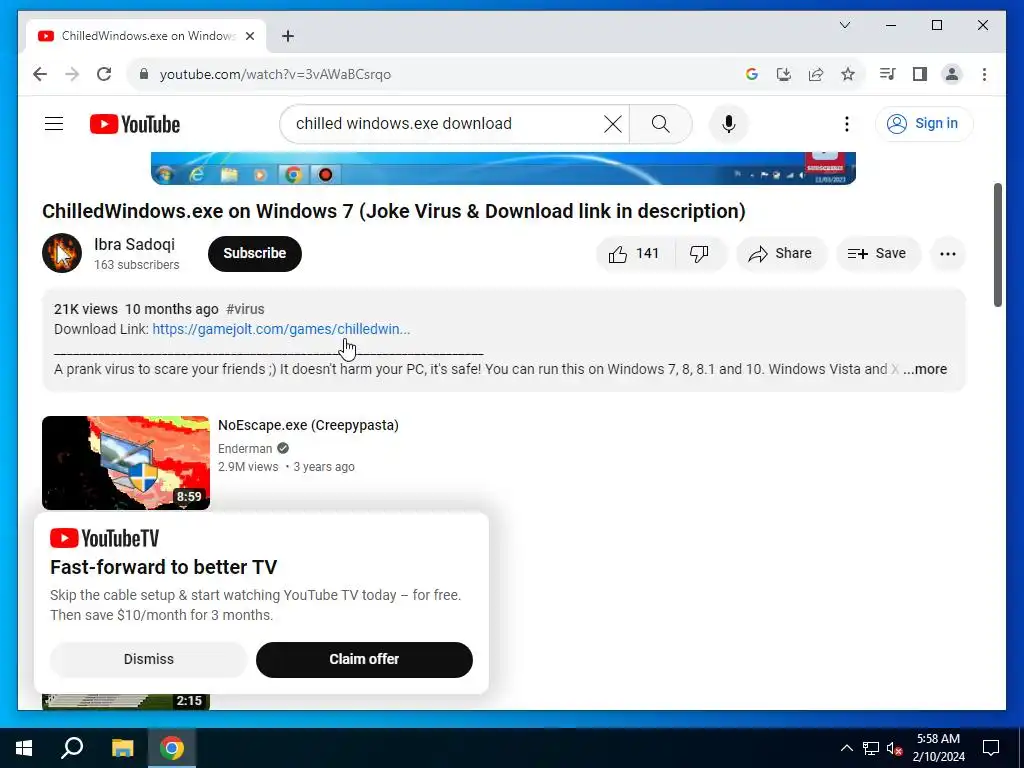
Task: Click the '21K views' text
Action: 86,309
